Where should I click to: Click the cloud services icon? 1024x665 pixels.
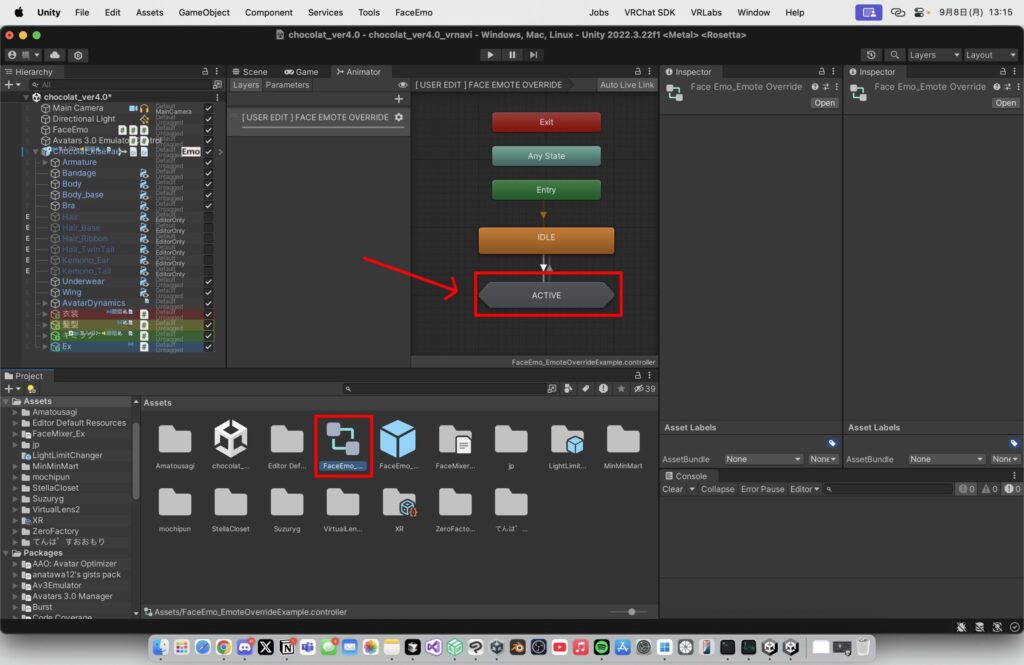54,55
